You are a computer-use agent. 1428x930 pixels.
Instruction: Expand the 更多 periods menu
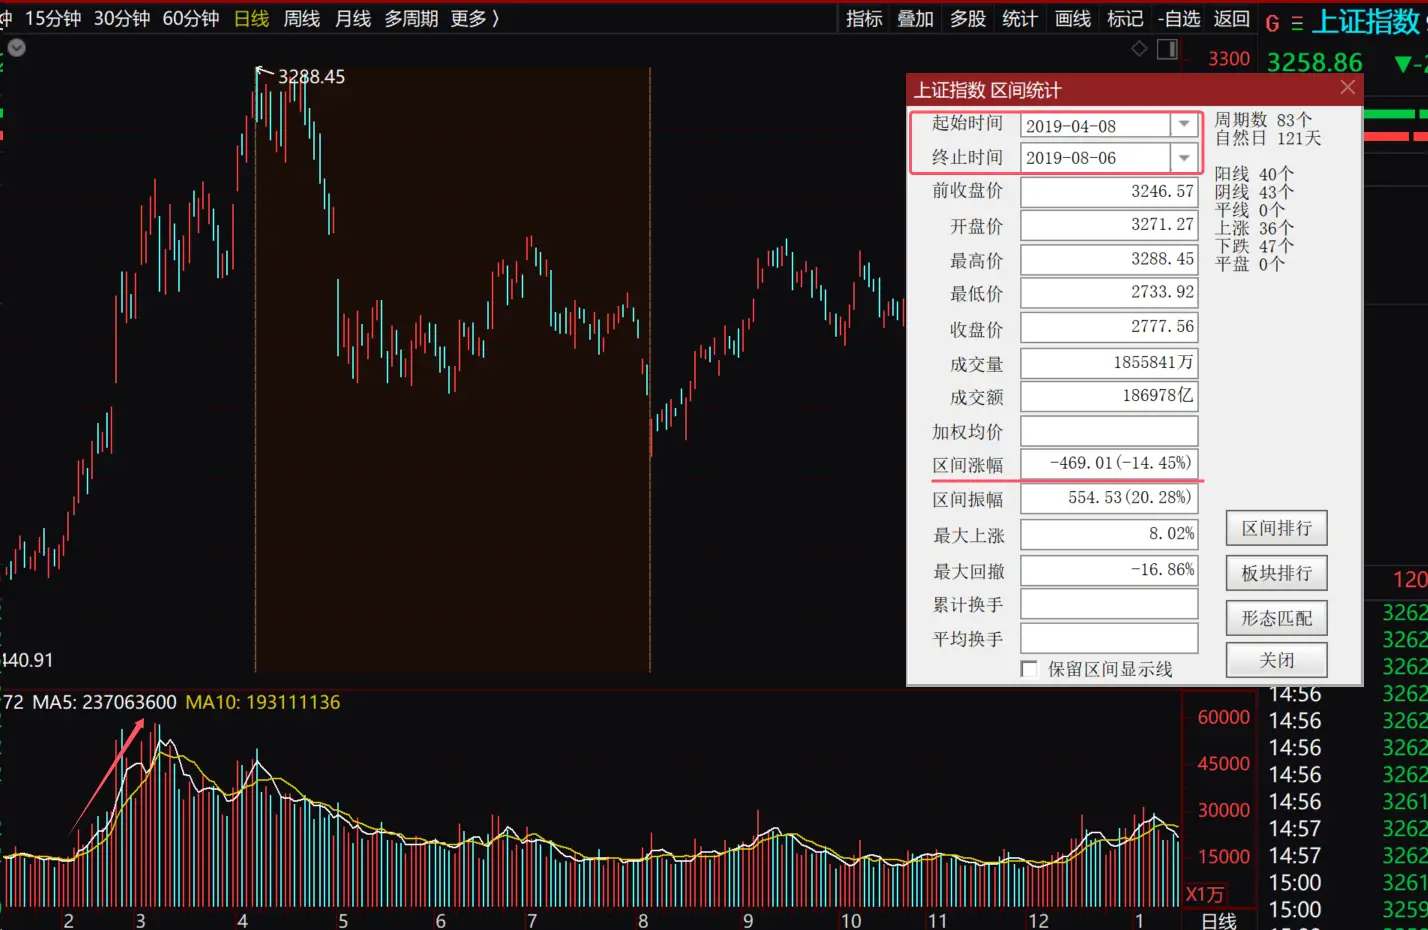tap(475, 19)
